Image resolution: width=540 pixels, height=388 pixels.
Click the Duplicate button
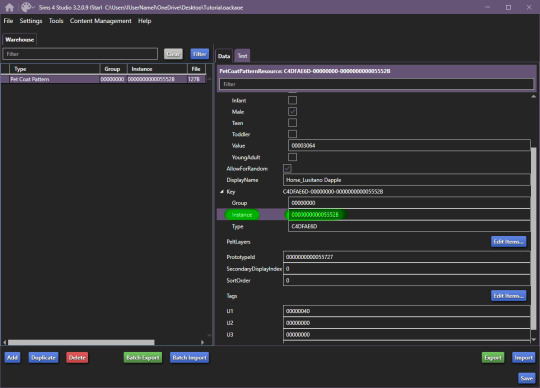click(43, 358)
